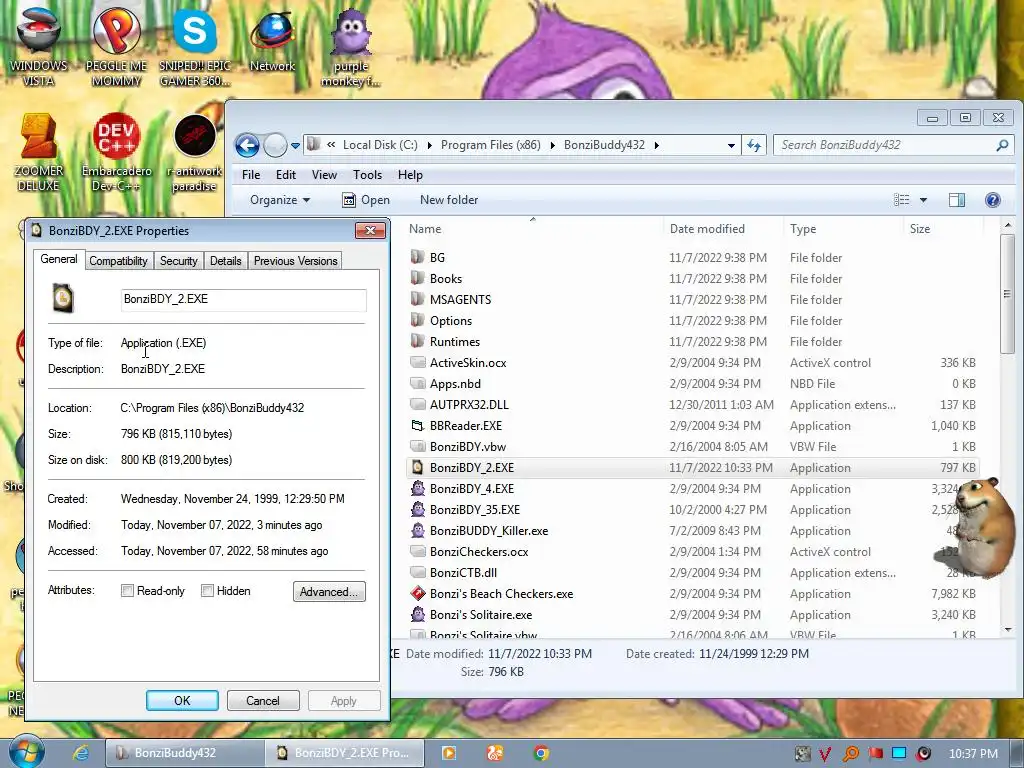Expand the Program Files (x86) breadcrumb arrow
The height and width of the screenshot is (768, 1024).
point(552,145)
